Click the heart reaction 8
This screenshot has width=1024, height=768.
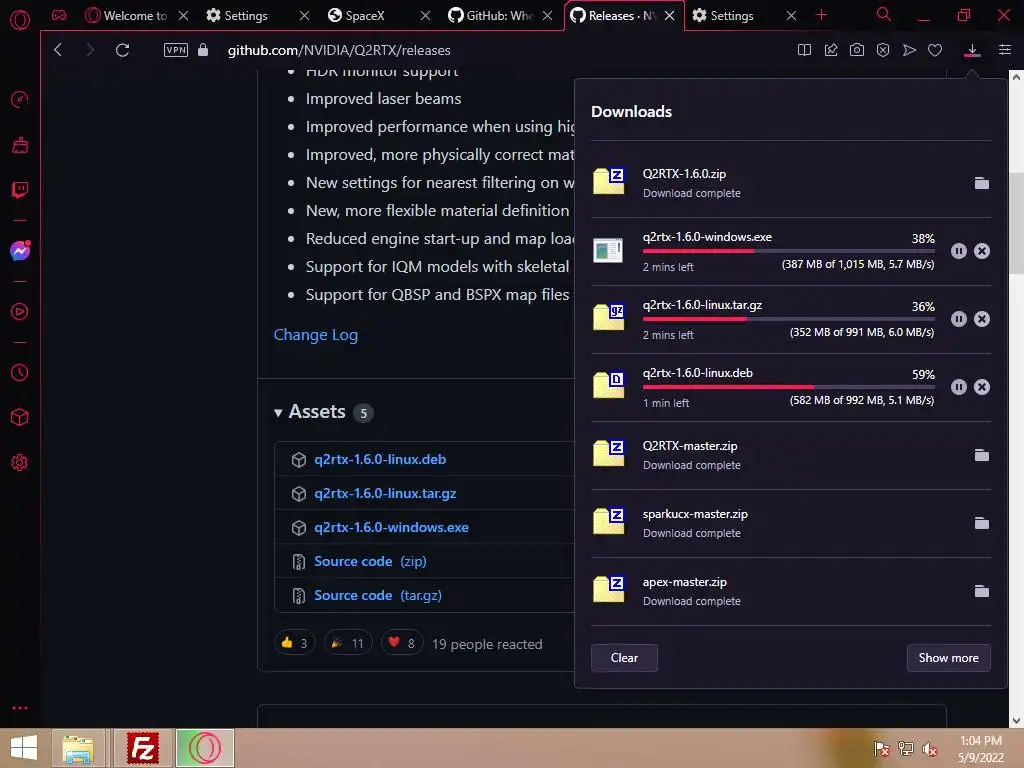pos(402,643)
